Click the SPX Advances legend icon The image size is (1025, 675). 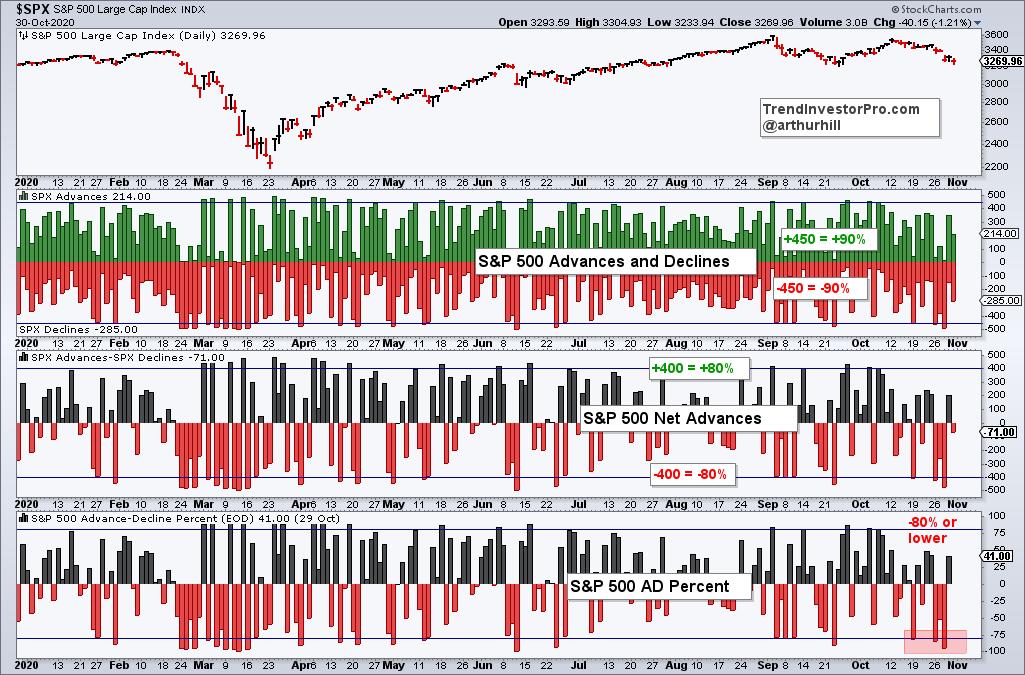click(x=22, y=196)
